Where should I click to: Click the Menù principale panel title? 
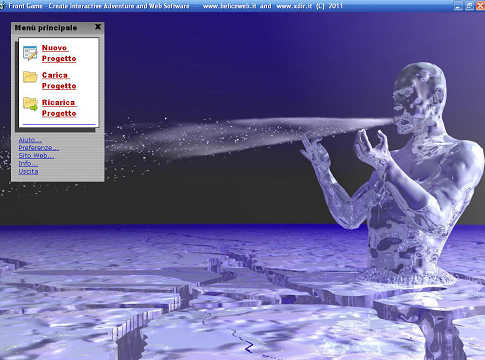tap(46, 28)
